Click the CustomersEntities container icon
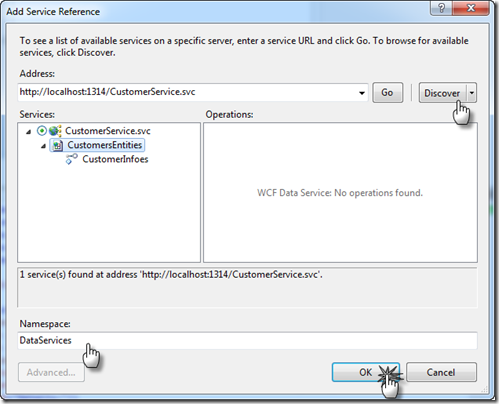Image resolution: width=499 pixels, height=404 pixels. [x=58, y=145]
